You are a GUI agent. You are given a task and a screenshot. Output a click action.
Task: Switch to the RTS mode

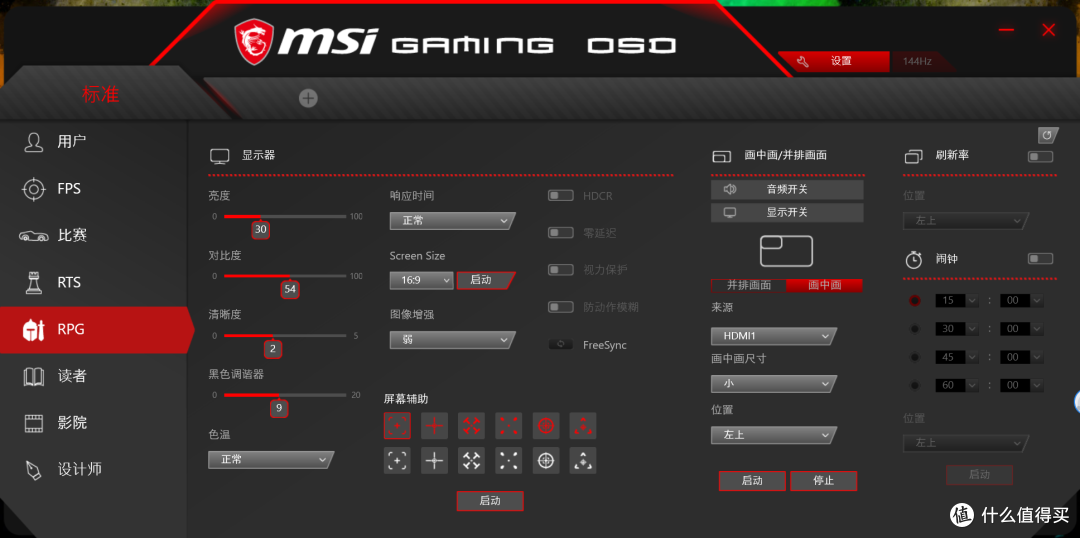click(x=94, y=282)
